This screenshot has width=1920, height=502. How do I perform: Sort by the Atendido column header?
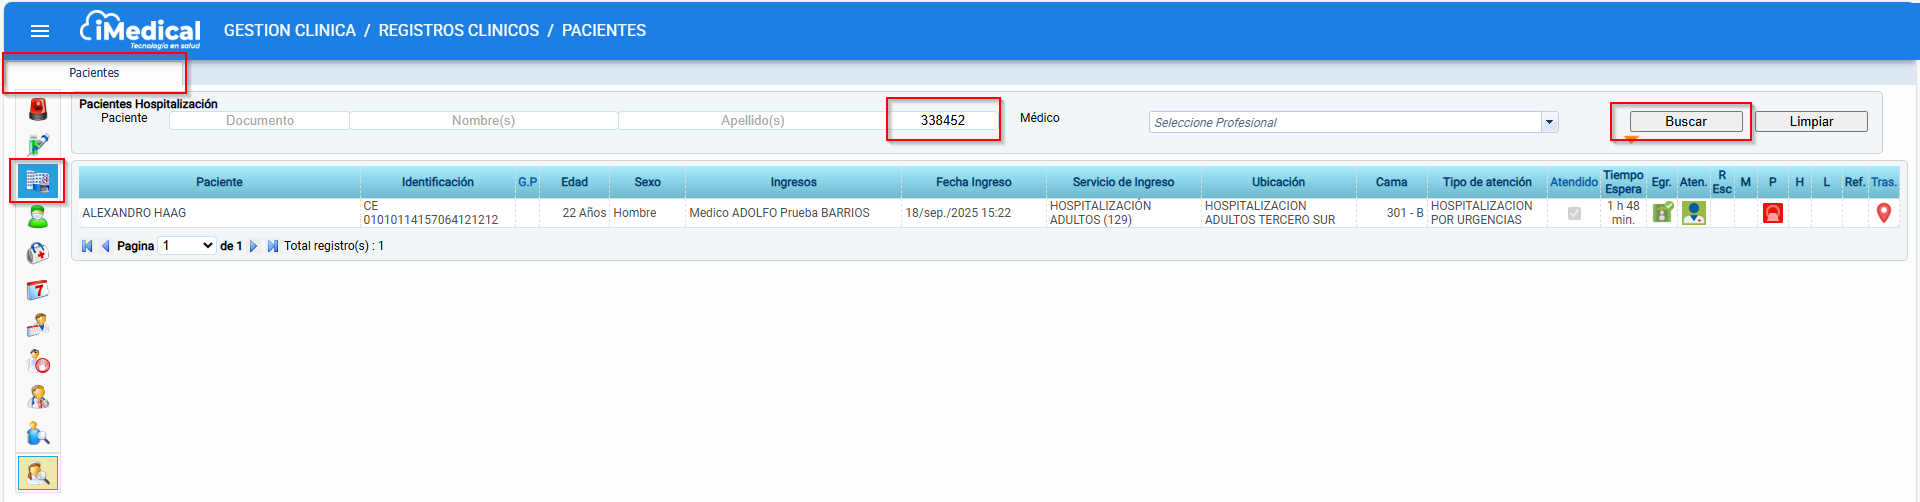(x=1573, y=182)
